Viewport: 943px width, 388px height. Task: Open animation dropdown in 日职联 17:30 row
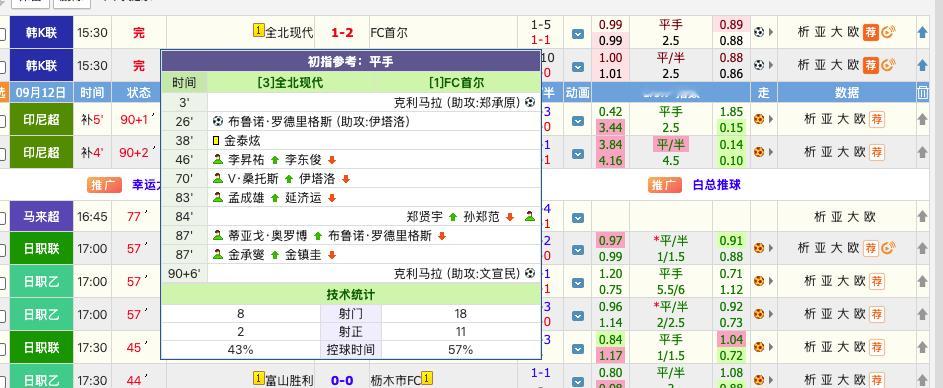tap(578, 349)
